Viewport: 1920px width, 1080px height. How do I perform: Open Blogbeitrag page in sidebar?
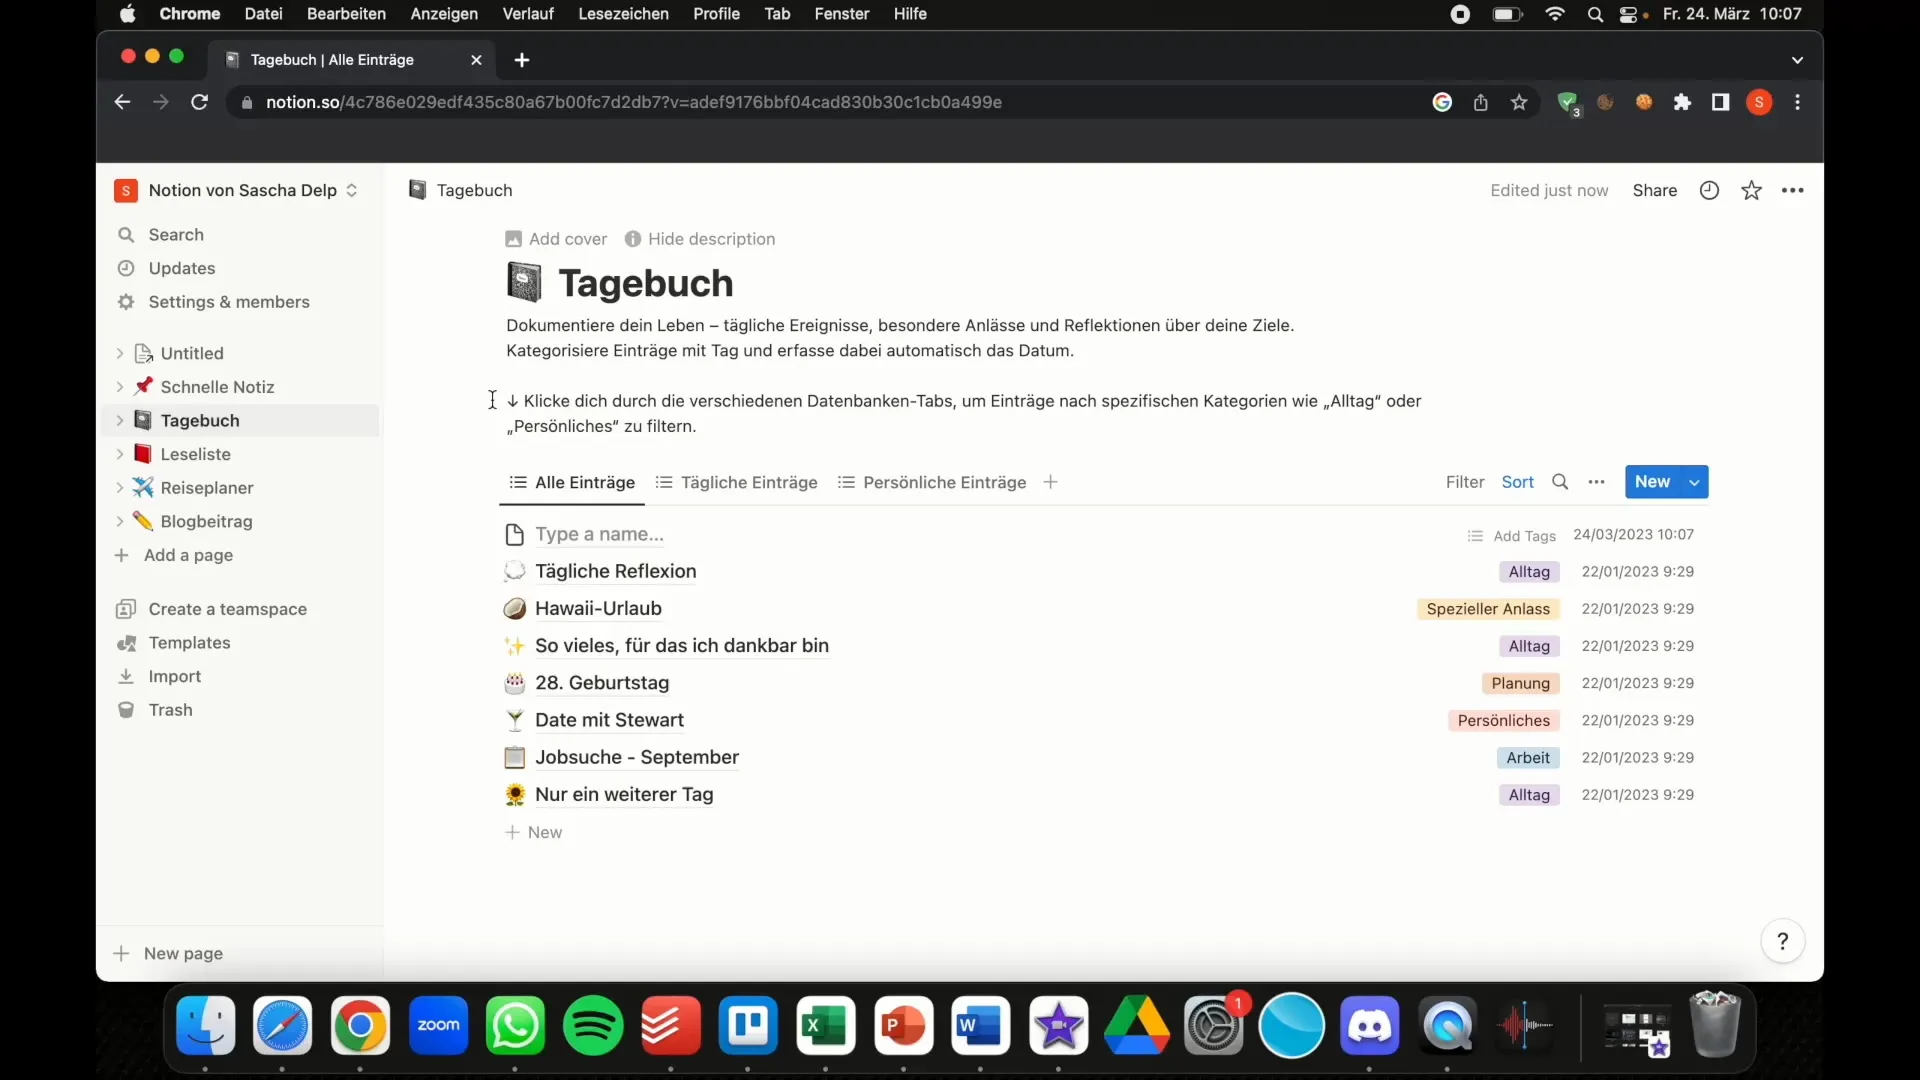click(x=207, y=521)
